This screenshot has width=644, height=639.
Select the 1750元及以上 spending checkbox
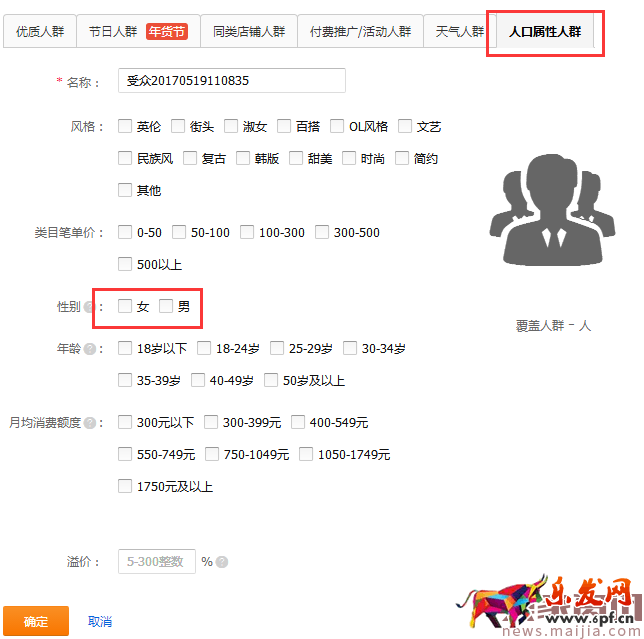[125, 486]
